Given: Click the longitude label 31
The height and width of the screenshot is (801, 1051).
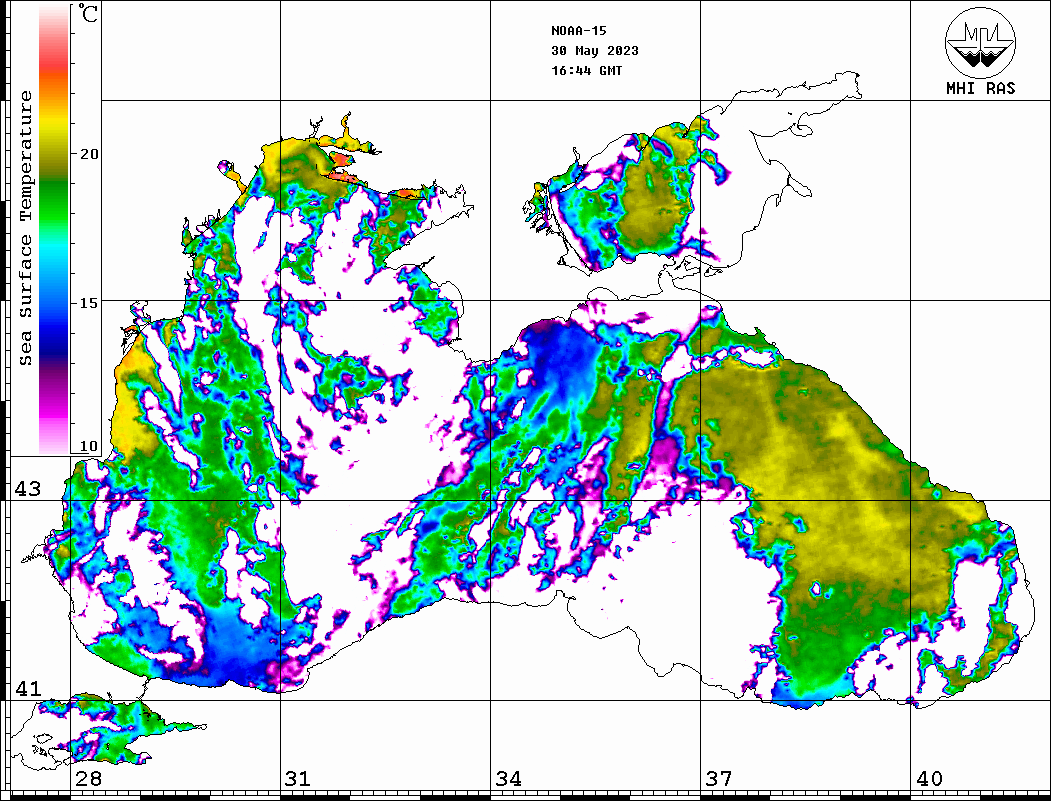Looking at the screenshot, I should (298, 779).
